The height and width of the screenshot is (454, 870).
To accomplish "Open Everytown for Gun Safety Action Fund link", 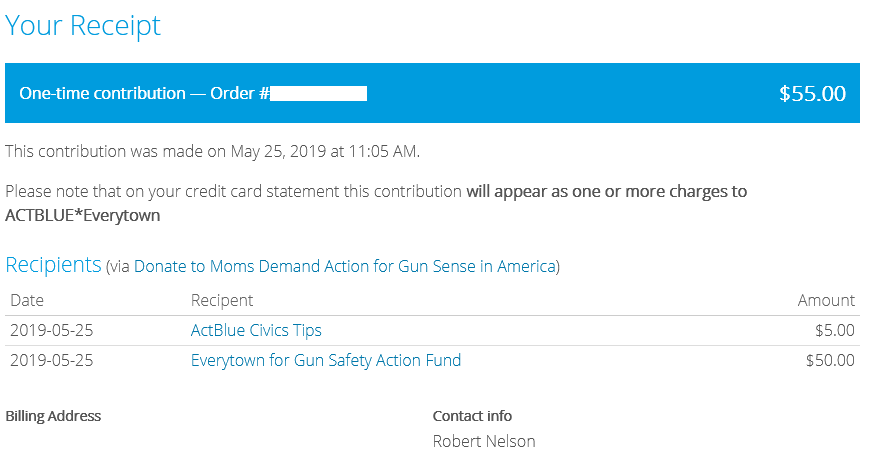I will pos(326,360).
